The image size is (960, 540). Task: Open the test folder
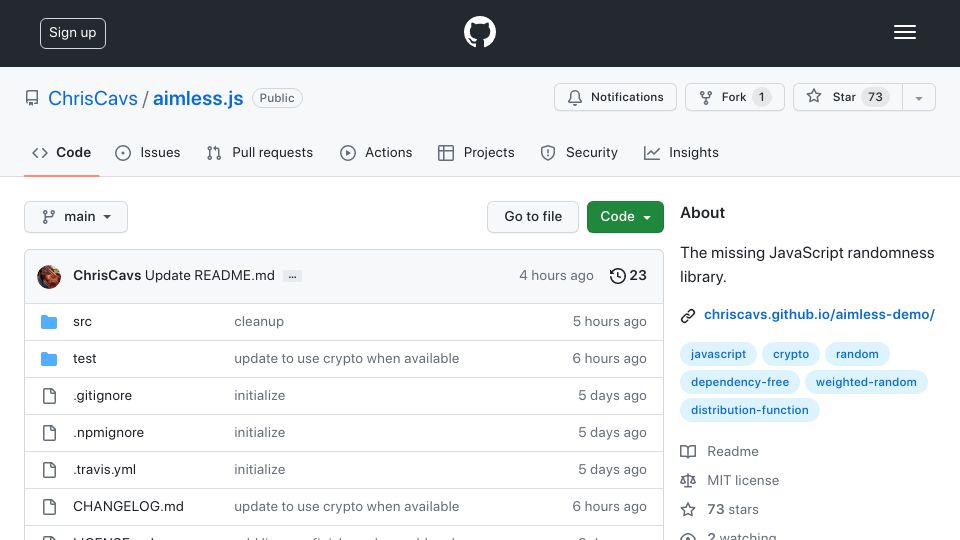(84, 359)
